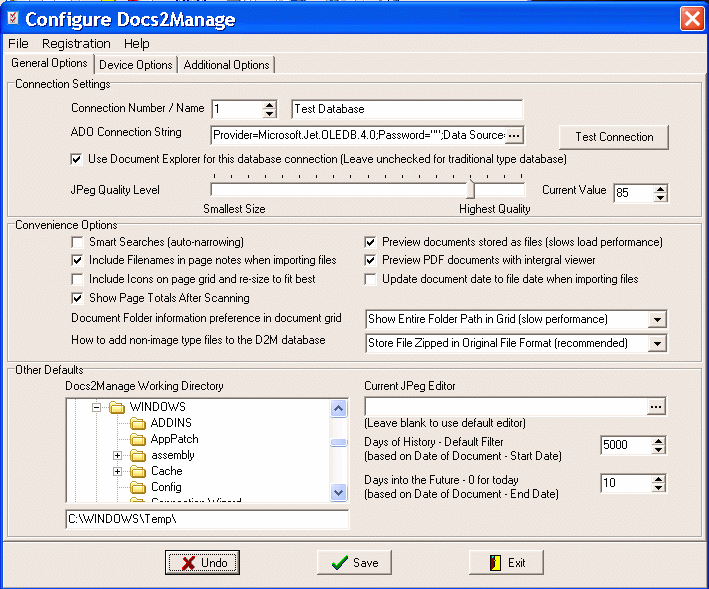Screen dimensions: 709x589
Task: Enable Update document date to file date
Action: (x=370, y=279)
